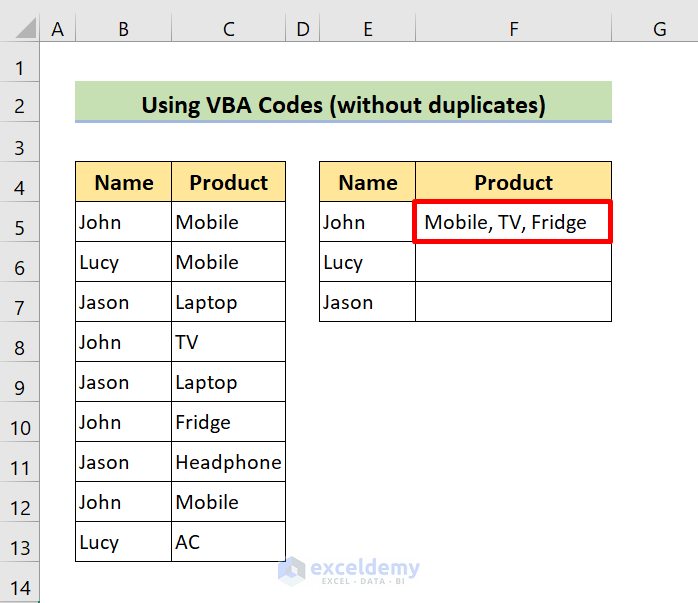This screenshot has height=603, width=698.
Task: Select cell C6 containing 'Mobile'
Action: pos(228,262)
